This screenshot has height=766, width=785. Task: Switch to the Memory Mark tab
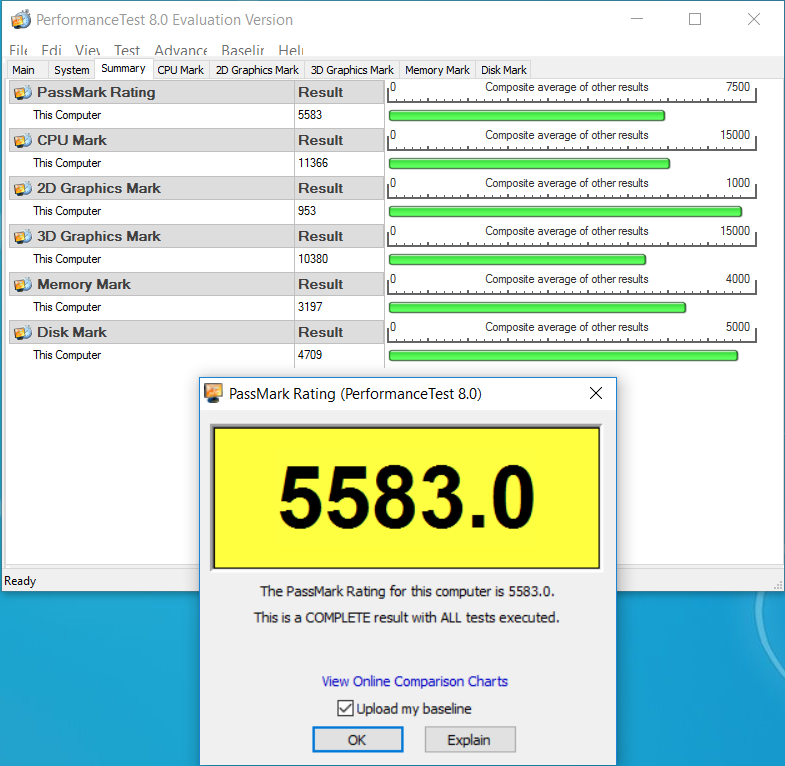pos(438,70)
